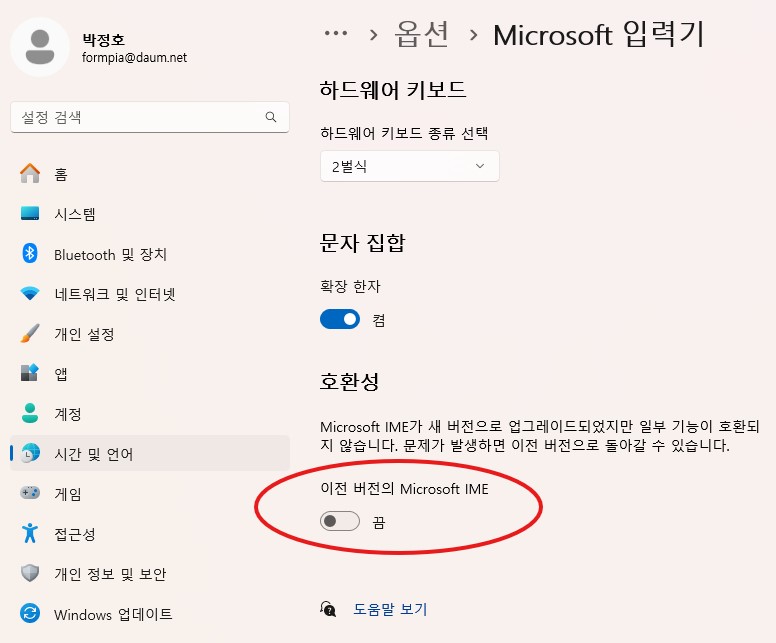Click the Bluetooth icon in sidebar
This screenshot has width=776, height=643.
point(30,253)
